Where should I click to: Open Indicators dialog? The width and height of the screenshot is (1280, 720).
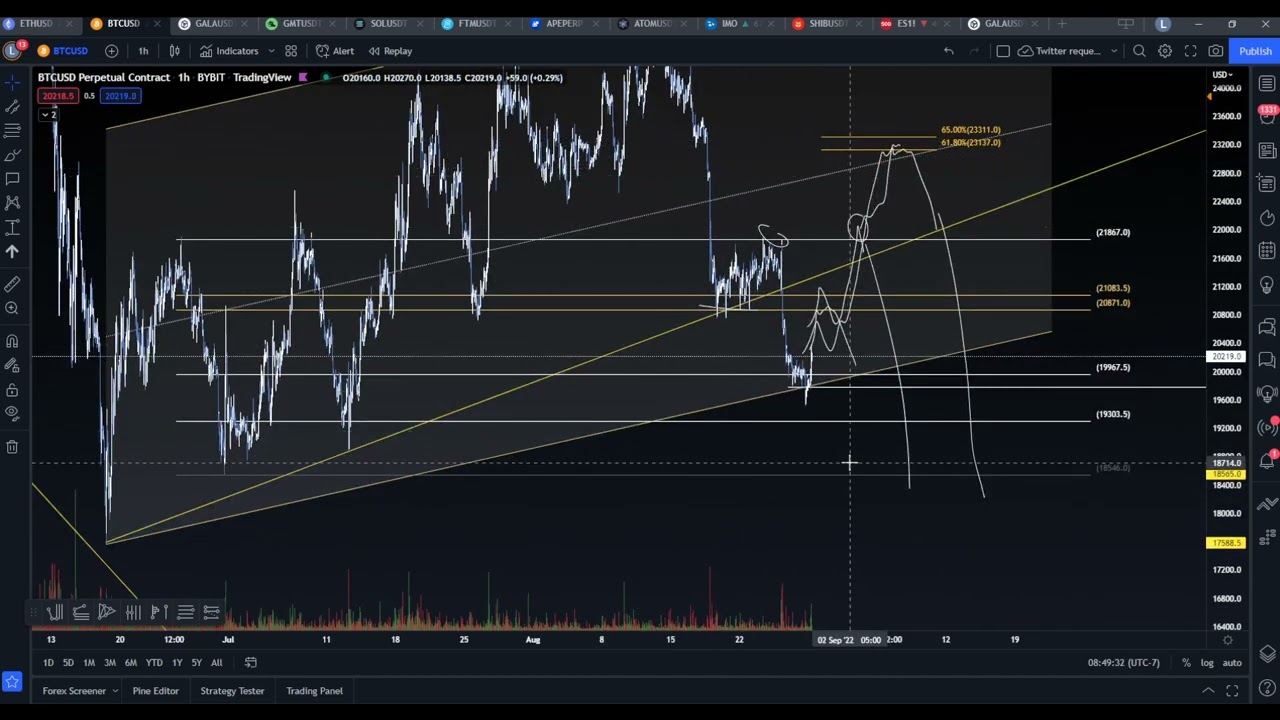tap(229, 51)
